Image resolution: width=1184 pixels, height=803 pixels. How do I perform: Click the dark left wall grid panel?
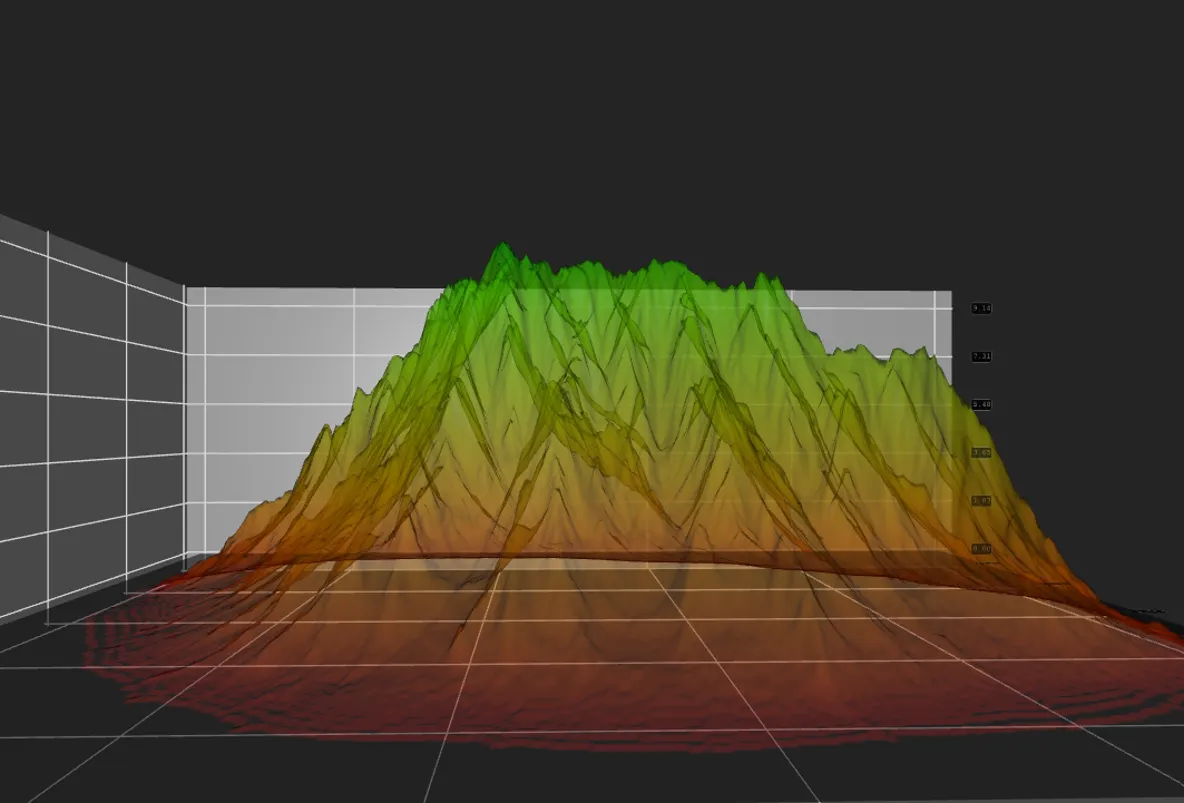tap(90, 420)
